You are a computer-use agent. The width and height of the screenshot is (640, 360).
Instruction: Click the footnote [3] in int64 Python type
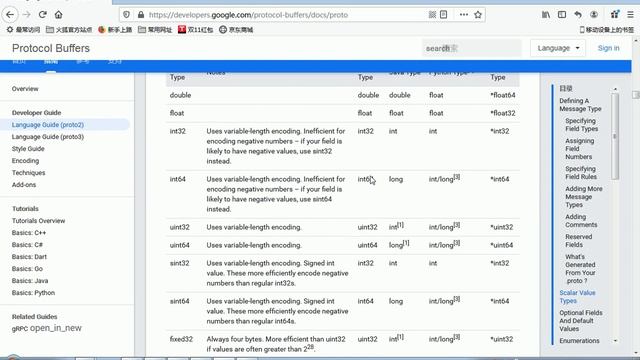(x=457, y=177)
